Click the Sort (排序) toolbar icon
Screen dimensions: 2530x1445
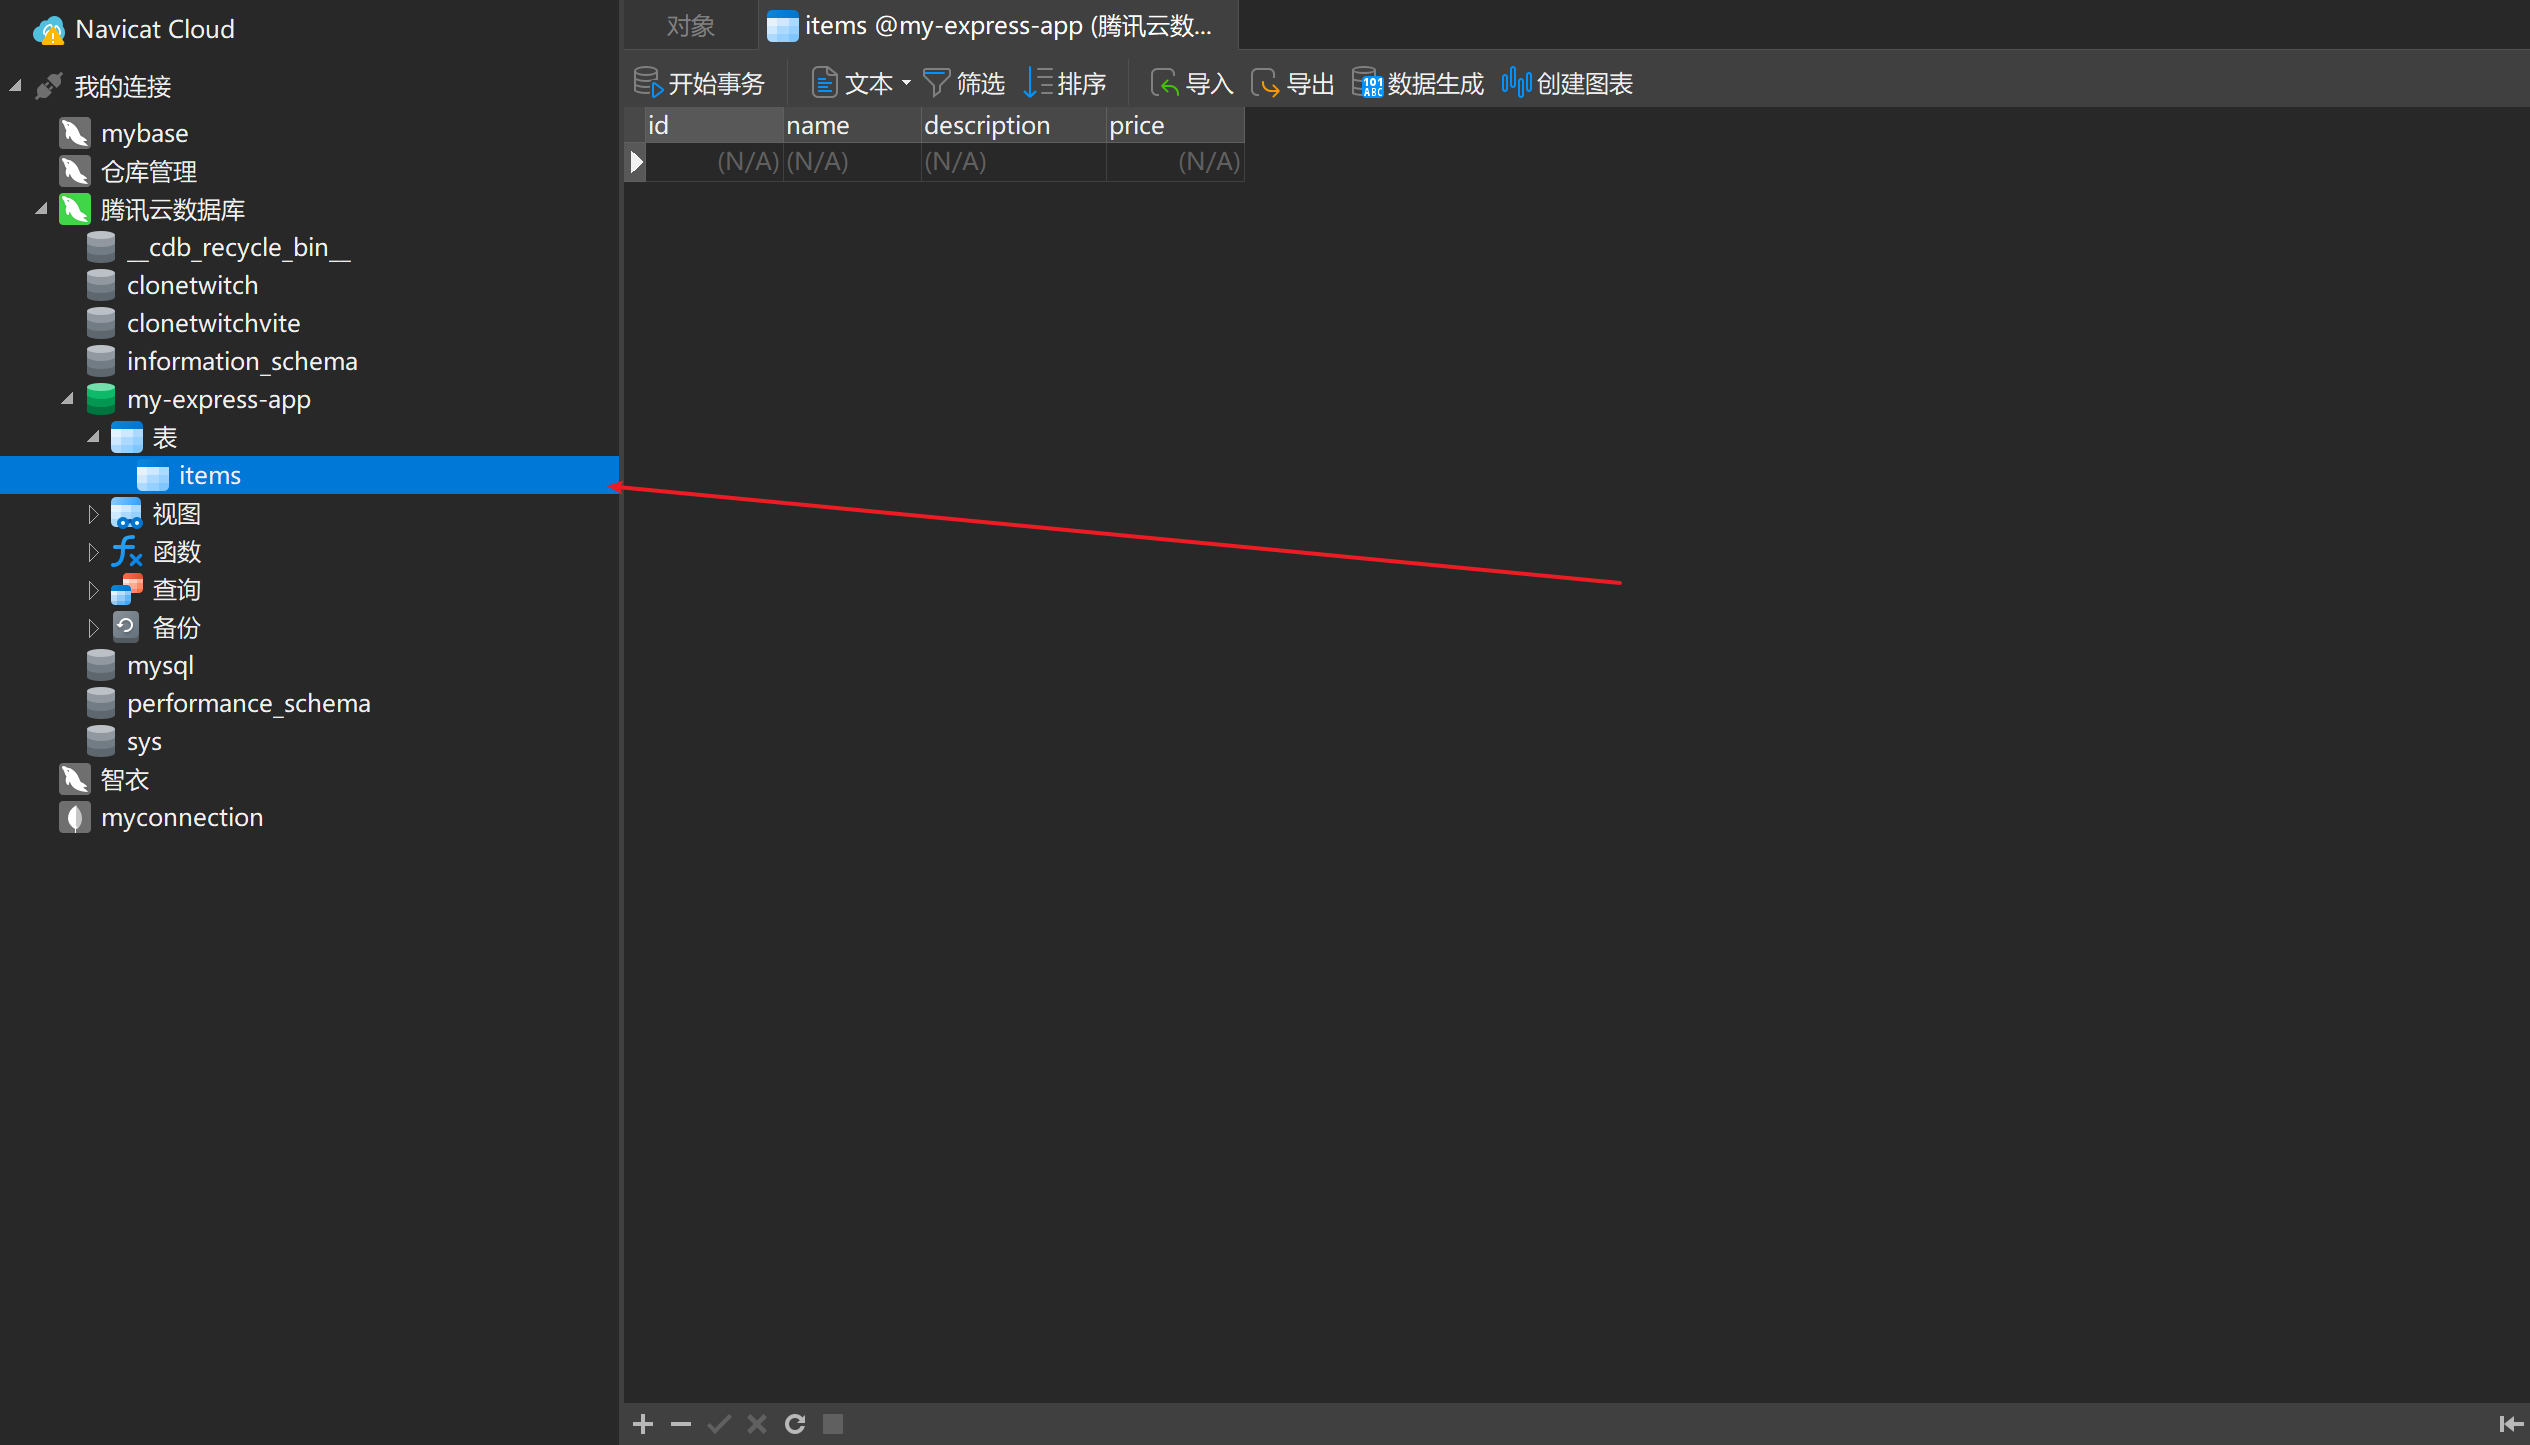1038,83
